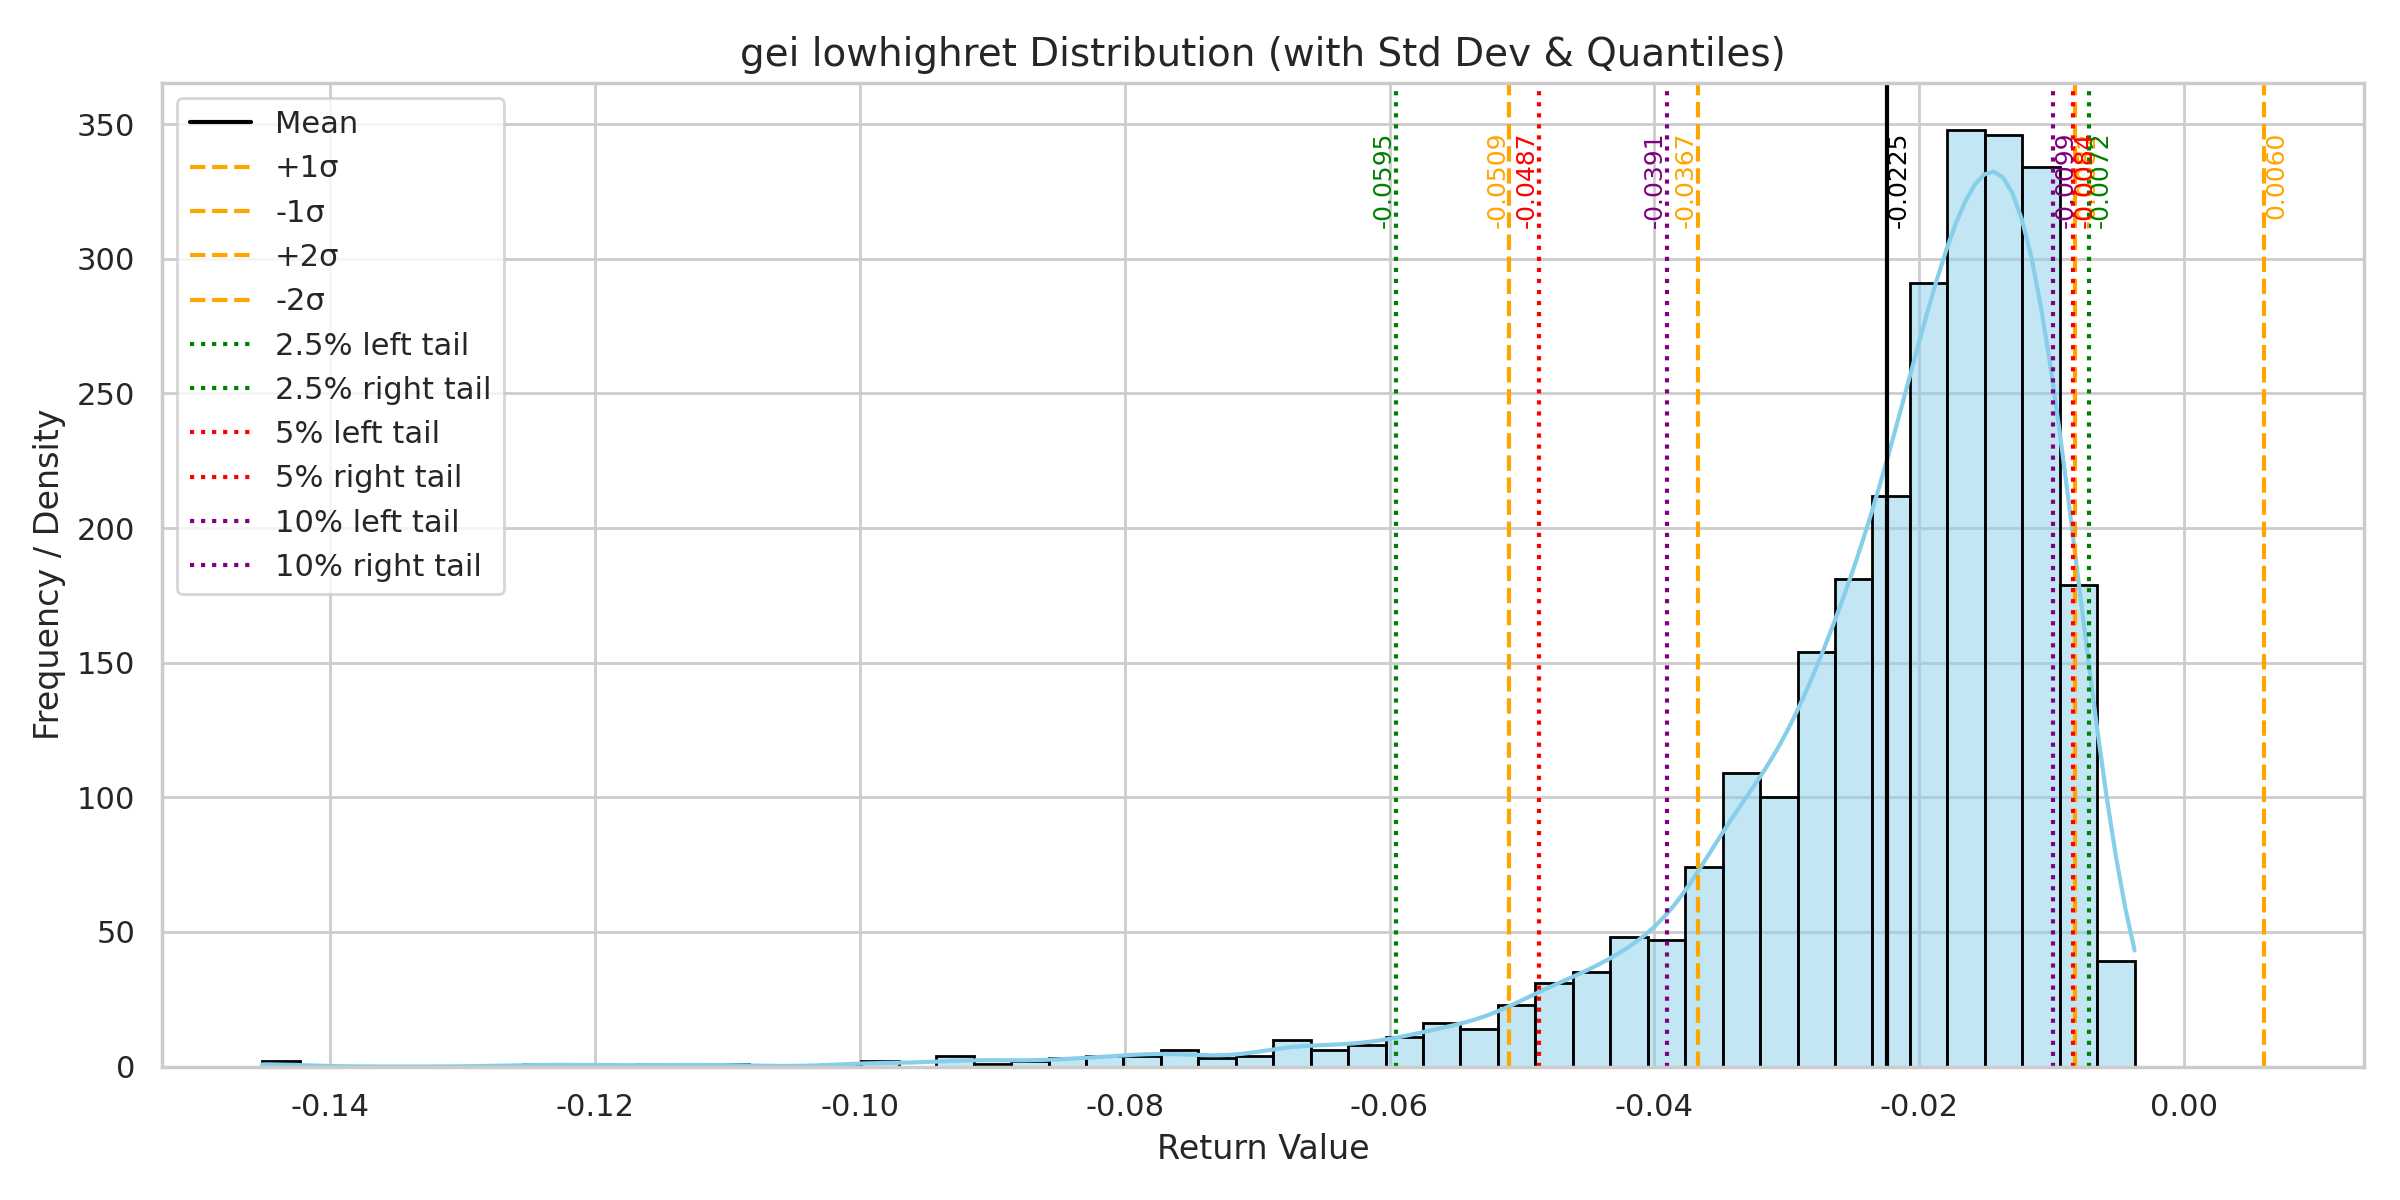This screenshot has height=1200, width=2400.
Task: Click the Mean legend entry
Action: [x=316, y=123]
